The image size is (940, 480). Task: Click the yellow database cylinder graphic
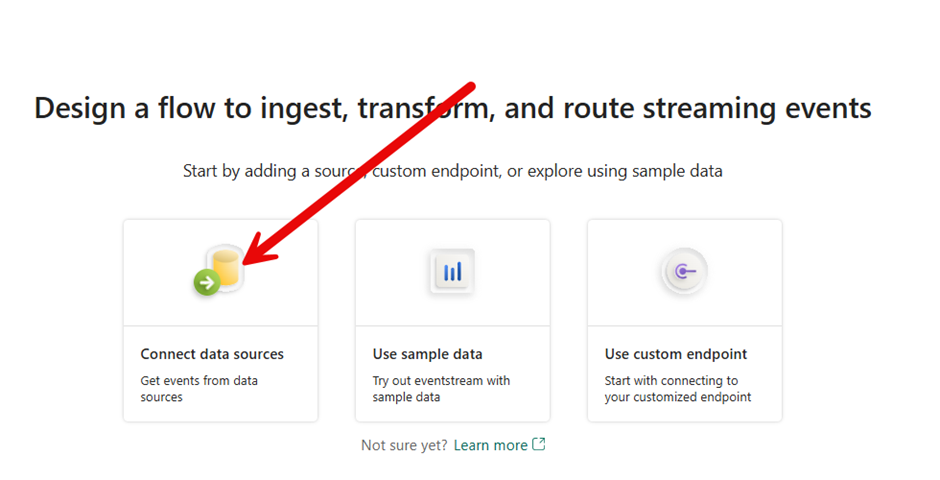pos(228,267)
